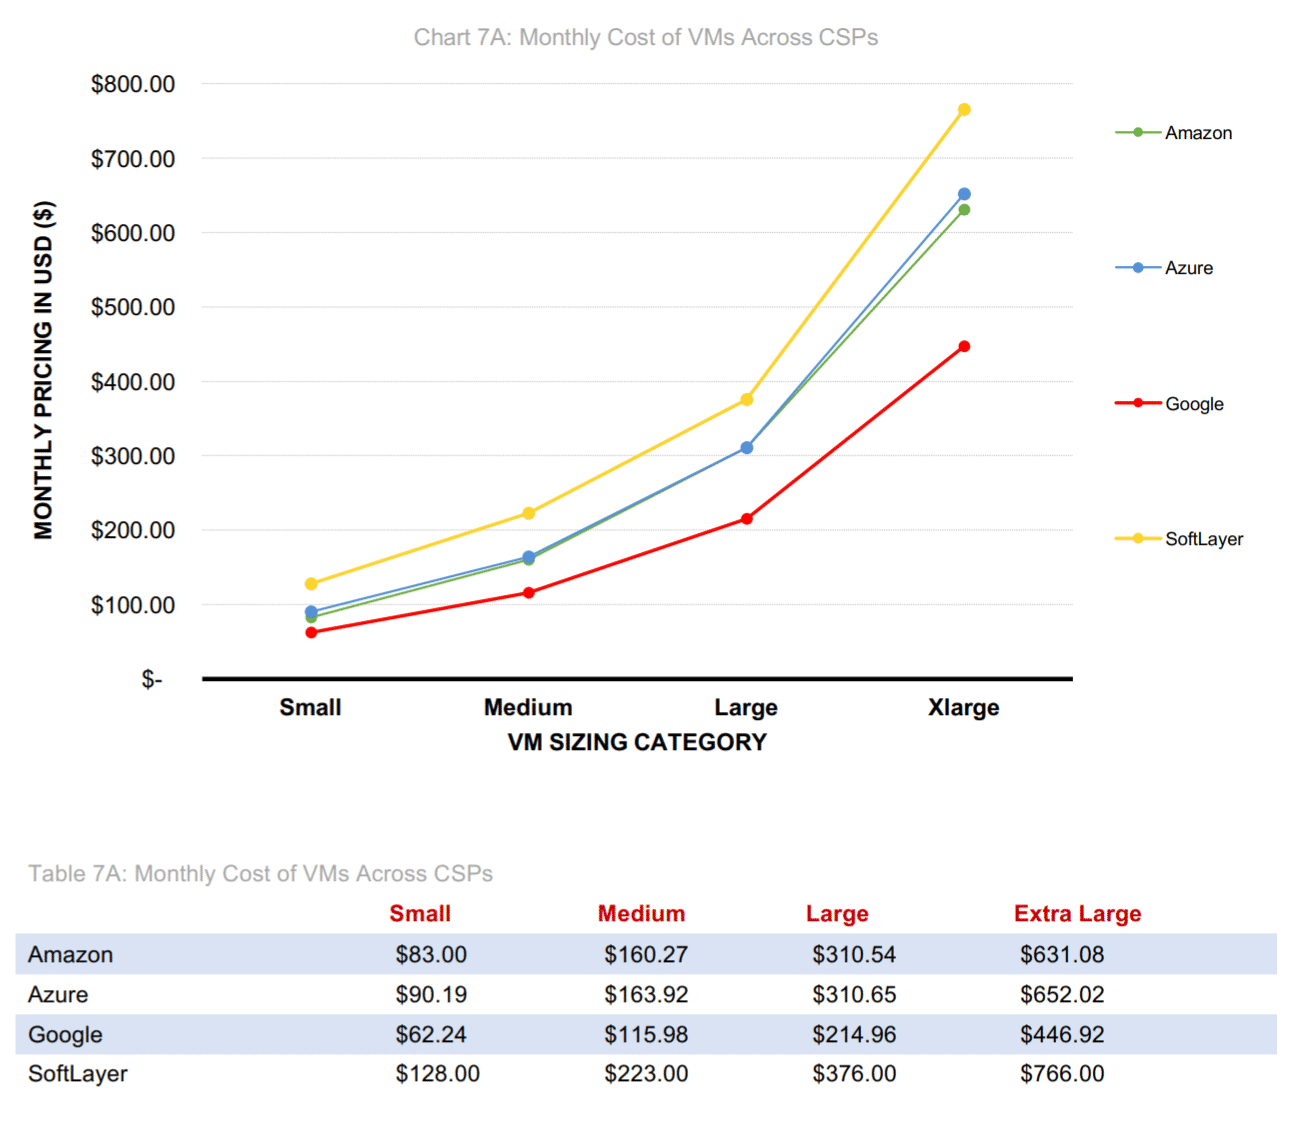Click the Azure blue data point at Small
The width and height of the screenshot is (1297, 1139).
[311, 612]
